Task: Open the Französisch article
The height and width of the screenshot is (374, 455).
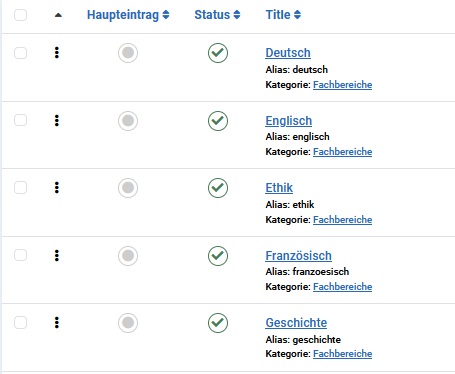Action: (298, 256)
